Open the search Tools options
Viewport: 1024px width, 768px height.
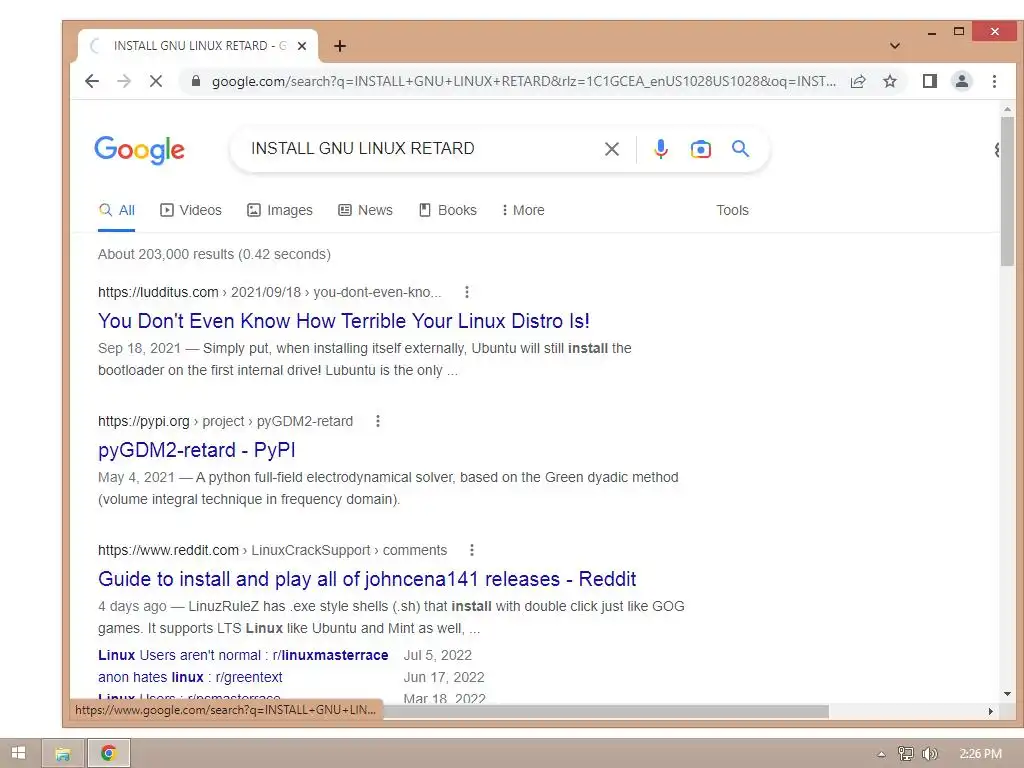(732, 210)
